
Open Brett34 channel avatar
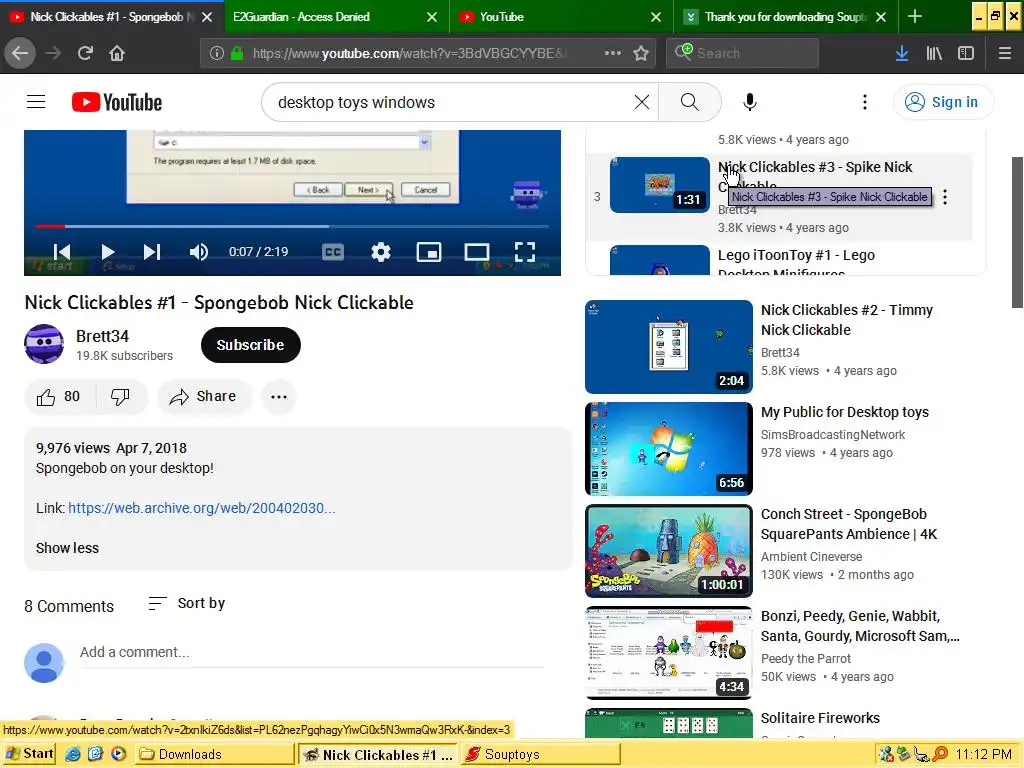[44, 344]
